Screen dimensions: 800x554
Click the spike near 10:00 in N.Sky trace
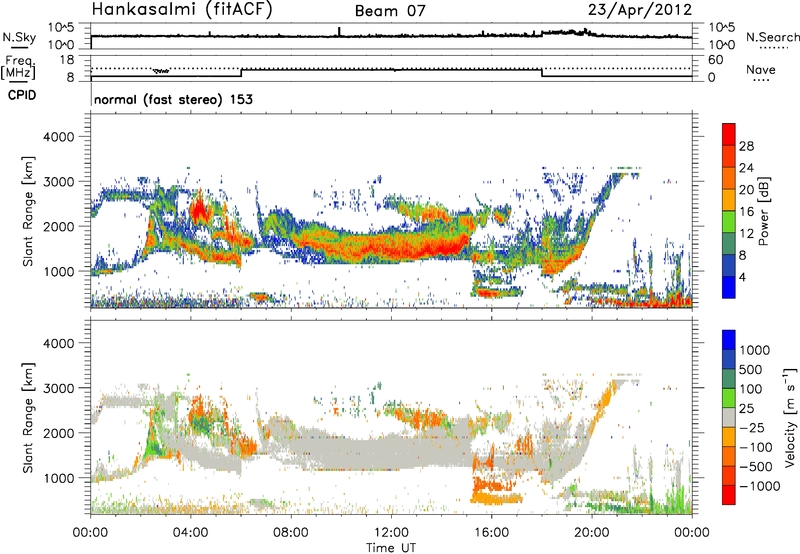tap(339, 32)
